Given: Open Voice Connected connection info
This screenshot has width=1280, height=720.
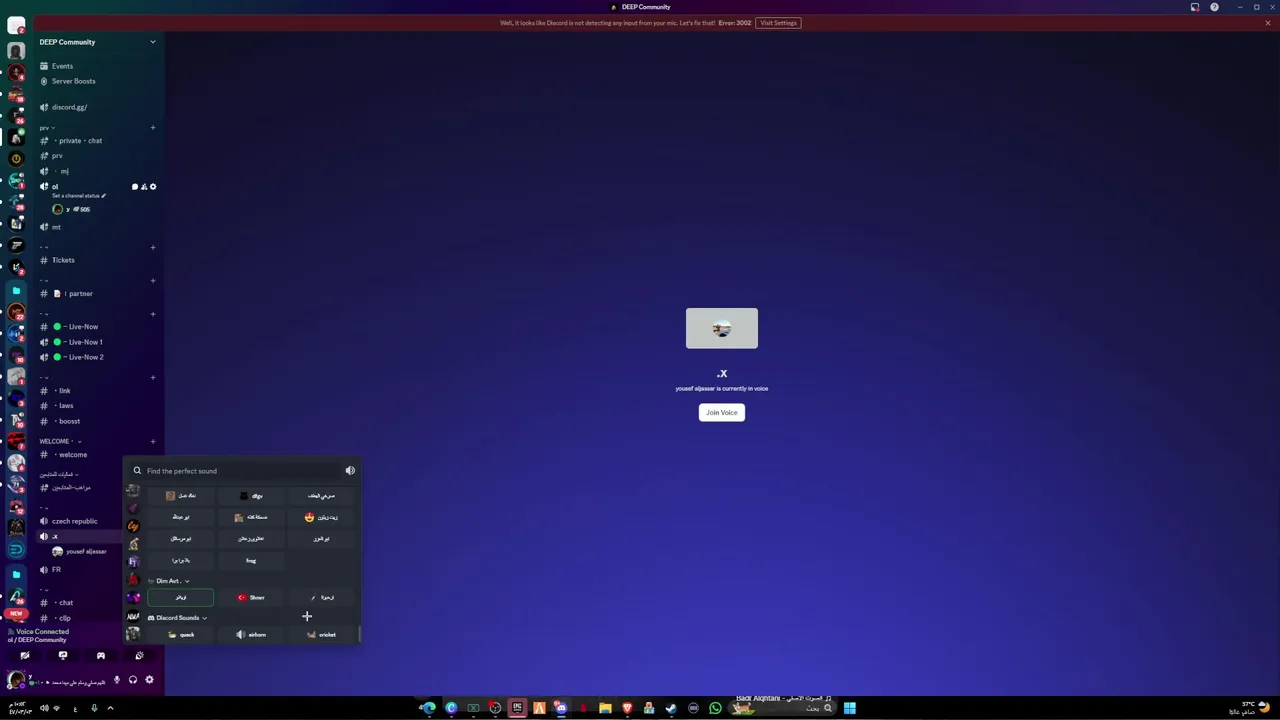Looking at the screenshot, I should click(x=40, y=632).
